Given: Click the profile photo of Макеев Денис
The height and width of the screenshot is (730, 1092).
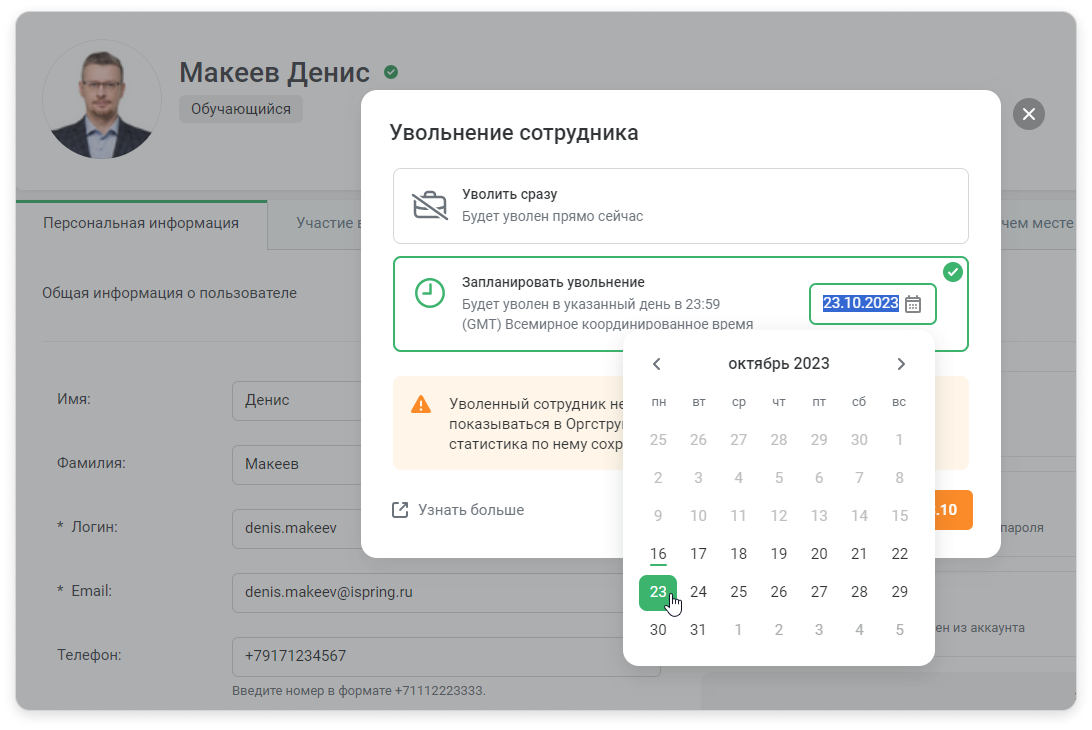Looking at the screenshot, I should [x=102, y=99].
